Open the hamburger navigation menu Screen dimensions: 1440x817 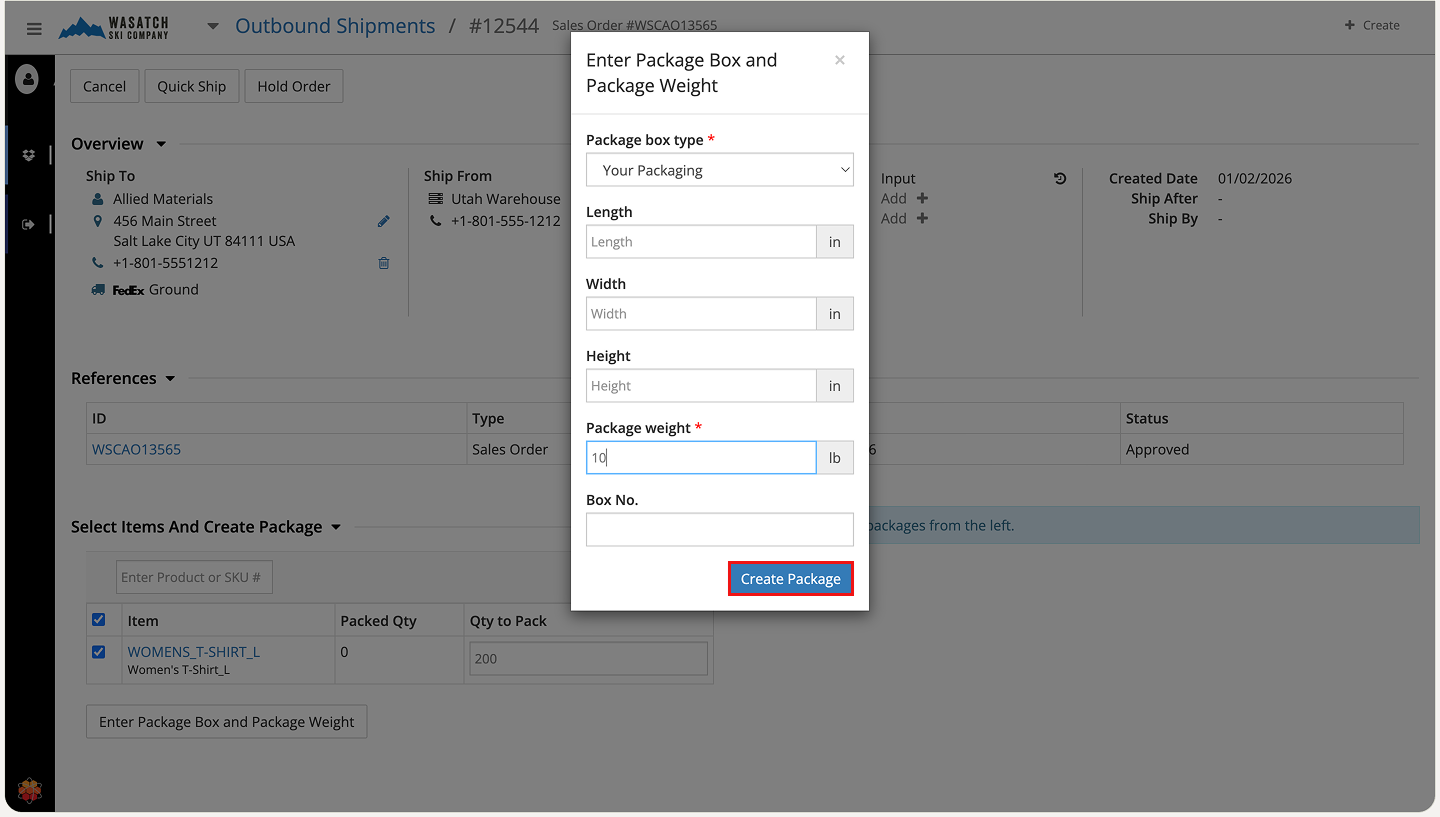tap(34, 28)
